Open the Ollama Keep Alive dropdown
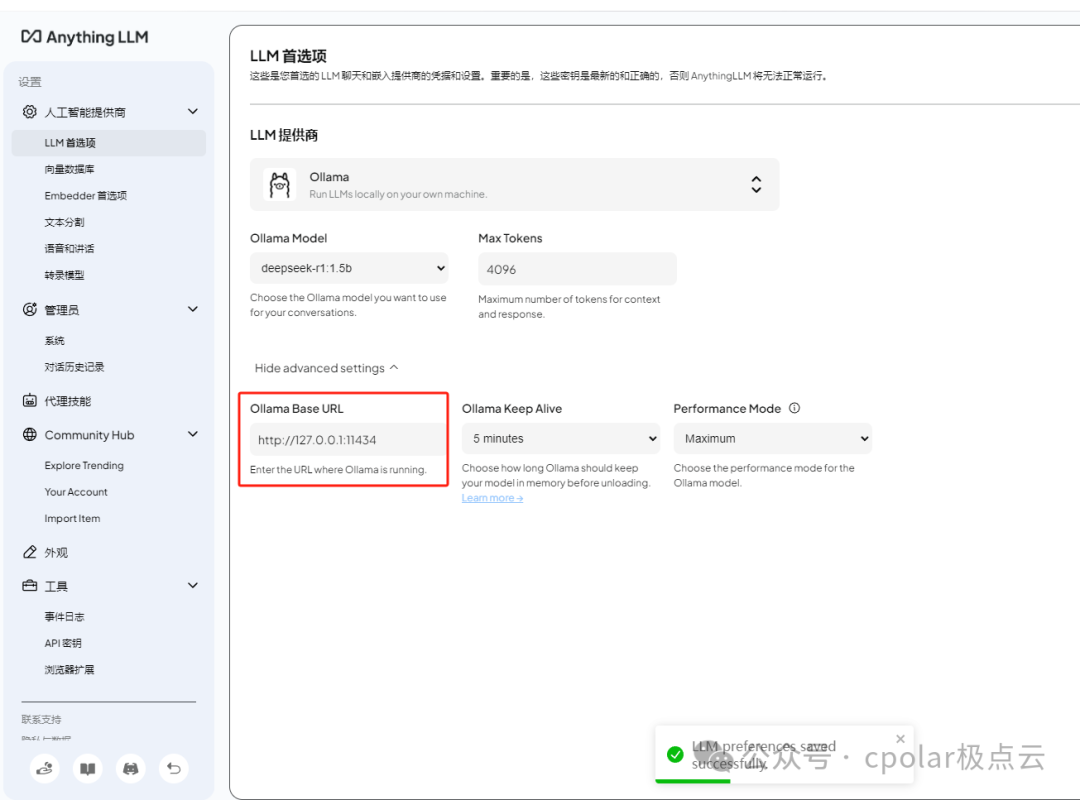The image size is (1080, 800). 561,438
